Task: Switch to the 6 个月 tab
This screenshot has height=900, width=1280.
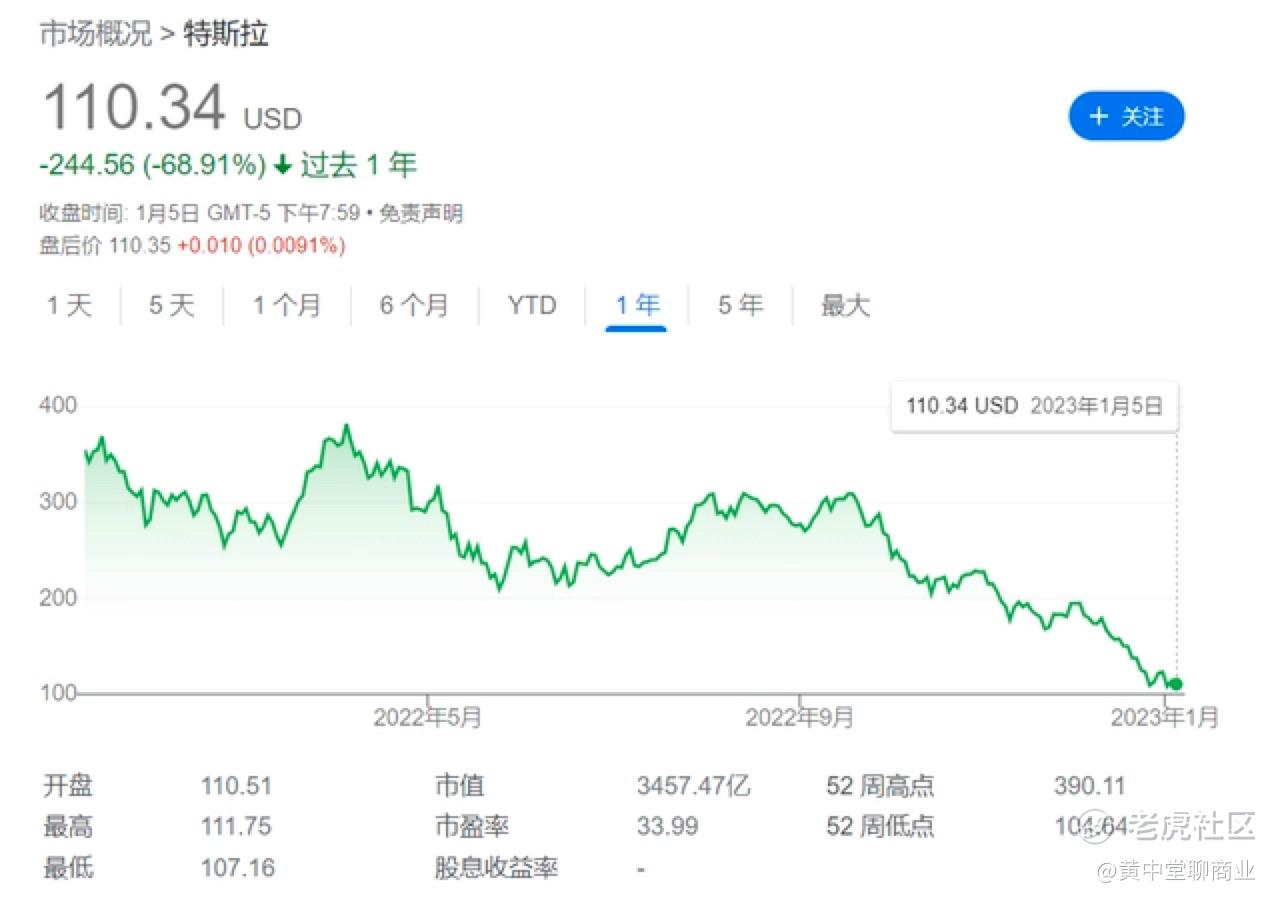Action: [414, 305]
